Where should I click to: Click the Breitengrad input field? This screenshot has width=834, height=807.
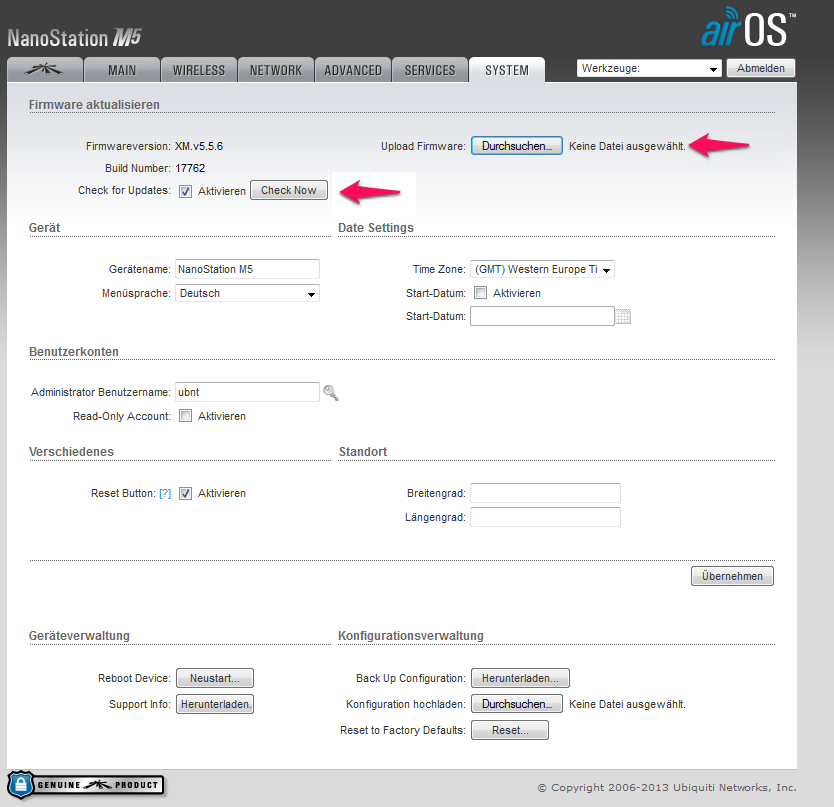[x=545, y=493]
